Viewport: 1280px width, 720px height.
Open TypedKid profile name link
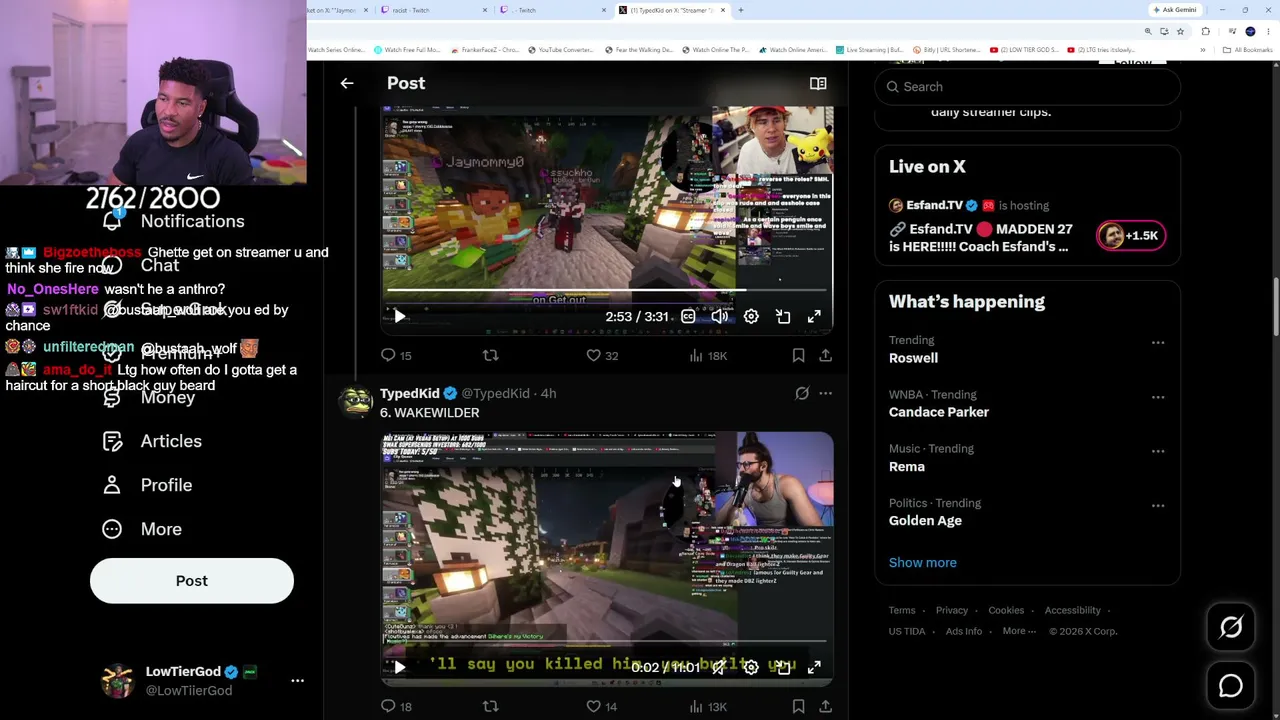(410, 393)
